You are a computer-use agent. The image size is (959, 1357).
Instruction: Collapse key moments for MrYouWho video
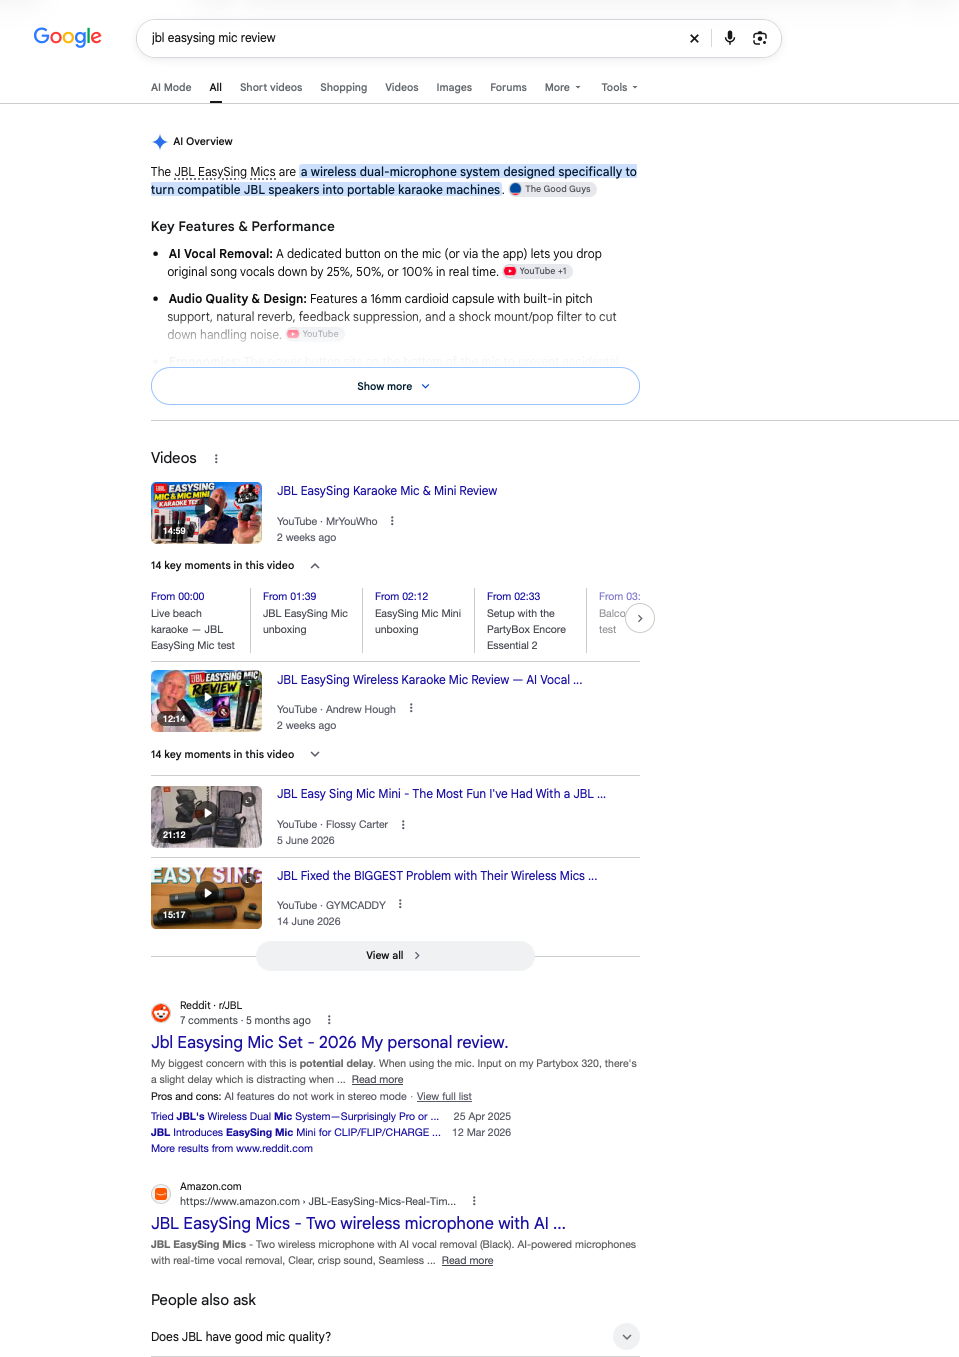click(315, 566)
